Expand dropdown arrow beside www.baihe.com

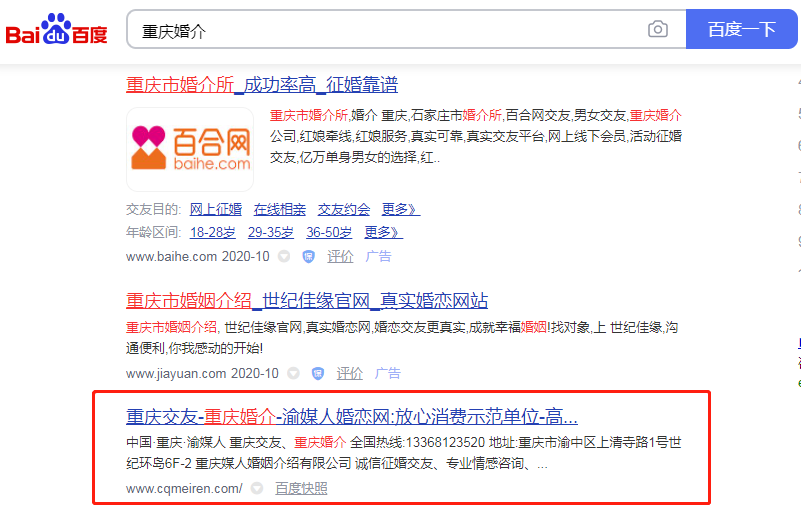pos(284,257)
